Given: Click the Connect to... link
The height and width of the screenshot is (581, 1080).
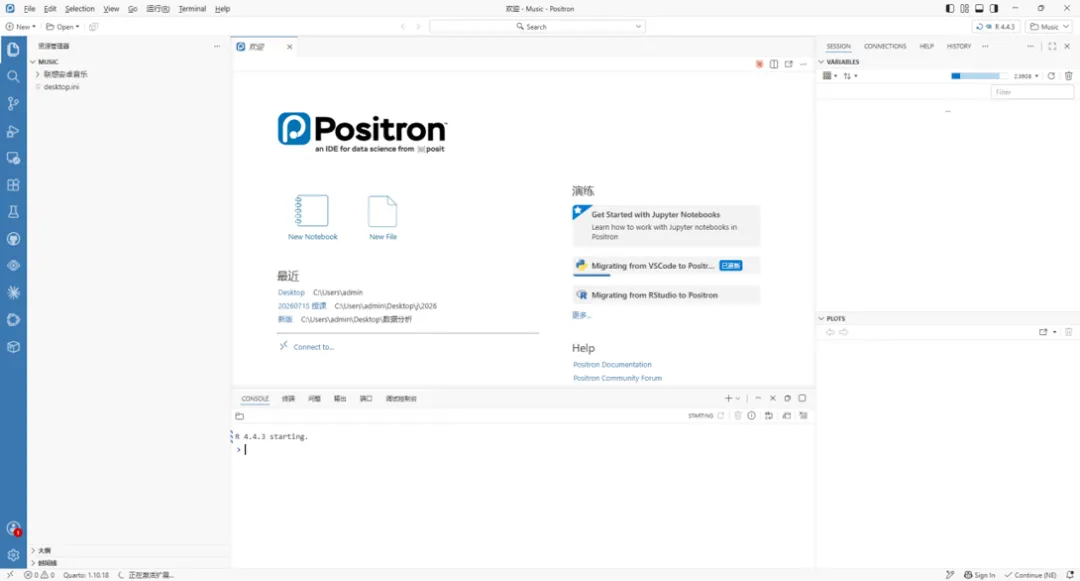Looking at the screenshot, I should (313, 347).
